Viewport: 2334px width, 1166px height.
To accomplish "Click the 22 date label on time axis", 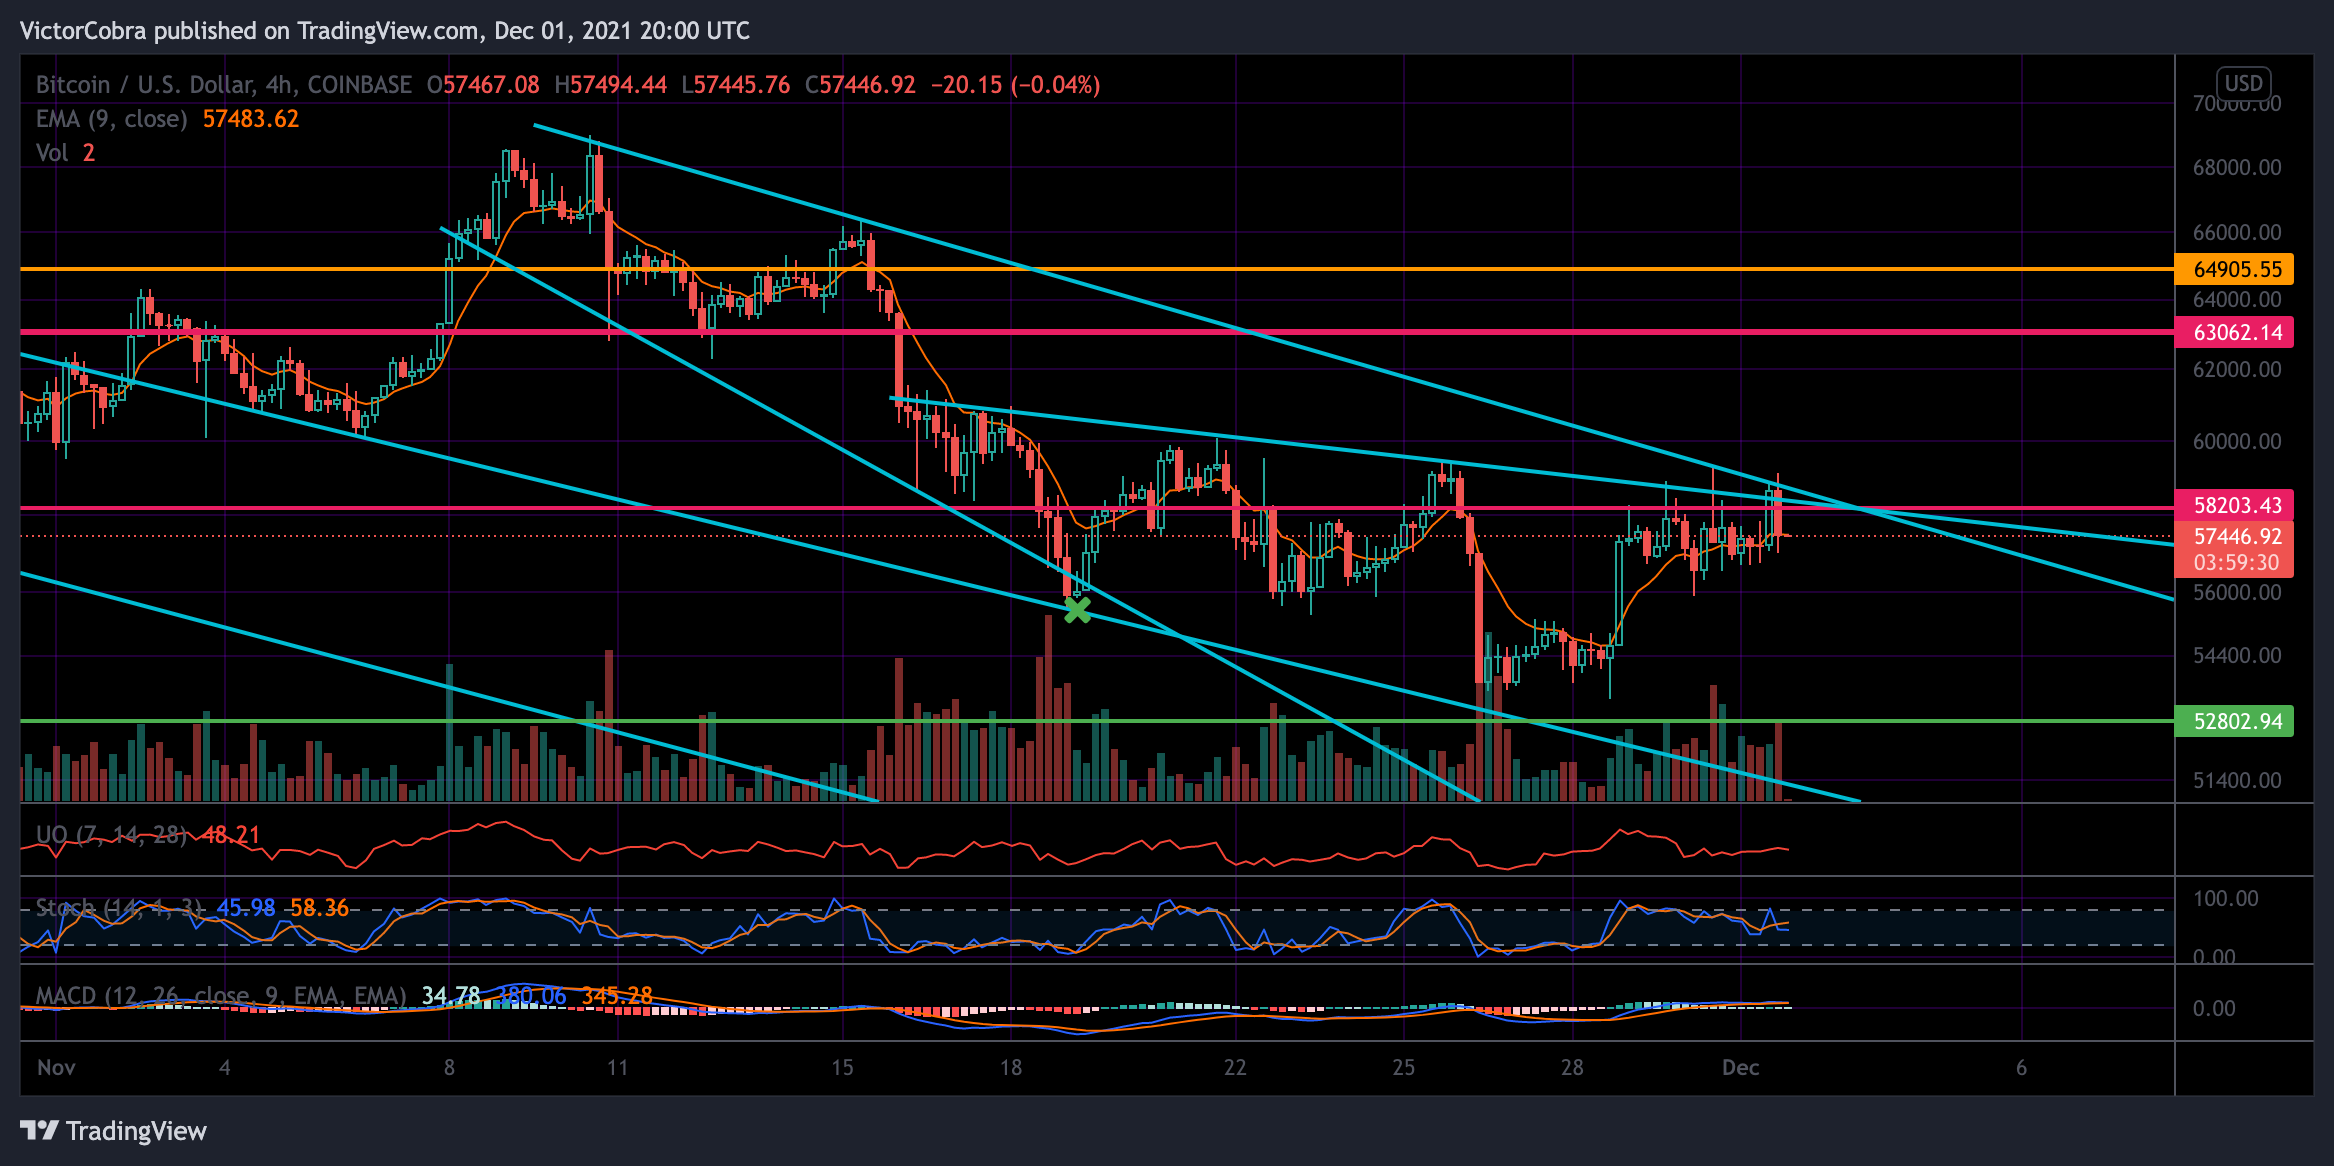I will [x=1235, y=1067].
